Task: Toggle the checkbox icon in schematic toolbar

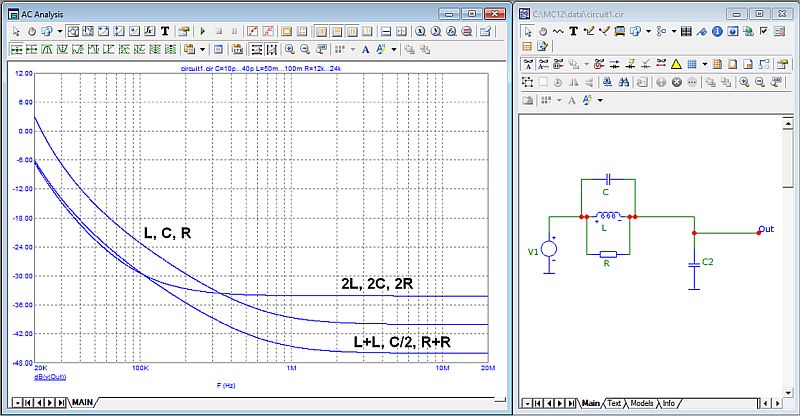Action: coord(764,31)
